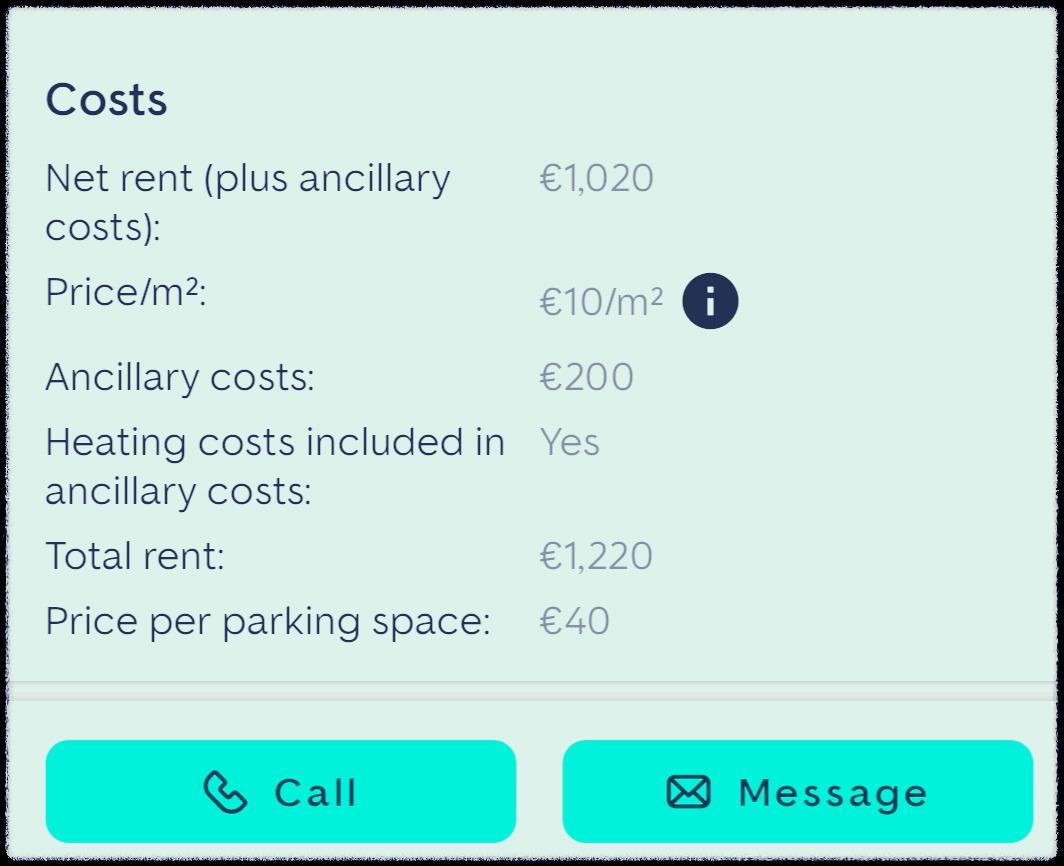Click the Costs section heading

coord(107,100)
